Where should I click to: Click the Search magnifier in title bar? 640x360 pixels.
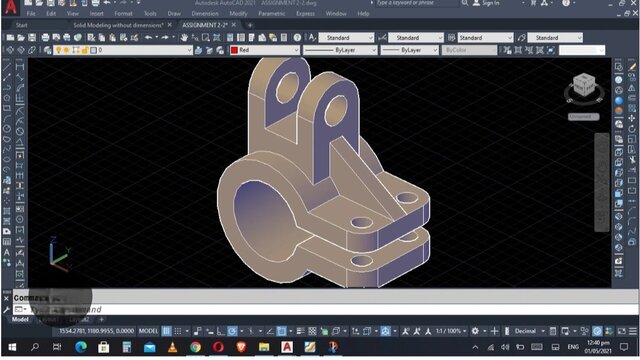pos(464,3)
